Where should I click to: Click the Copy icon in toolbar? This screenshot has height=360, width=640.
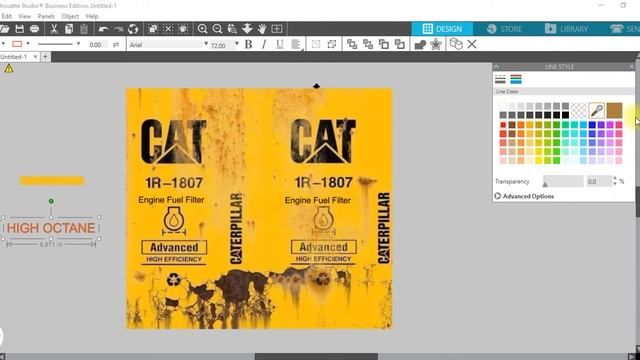point(69,29)
